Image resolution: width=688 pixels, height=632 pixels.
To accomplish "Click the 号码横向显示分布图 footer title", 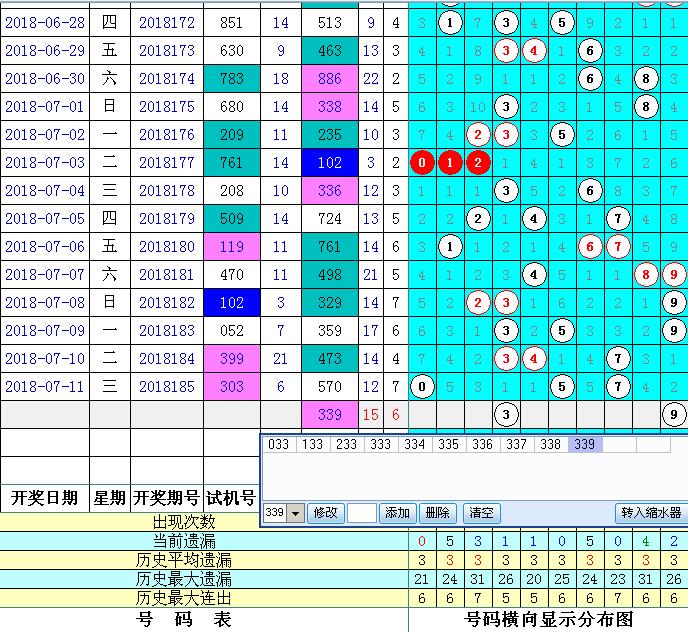I will click(548, 620).
